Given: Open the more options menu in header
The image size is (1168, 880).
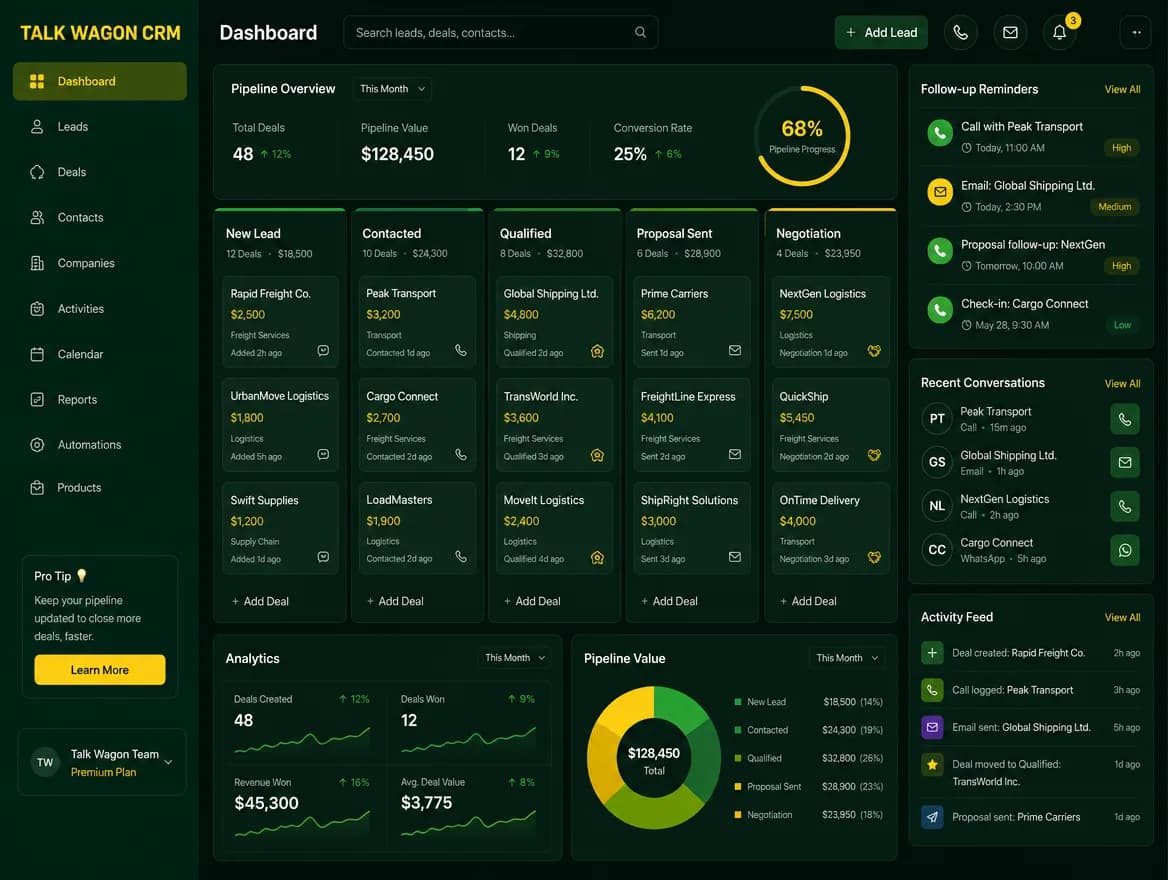Looking at the screenshot, I should 1135,33.
